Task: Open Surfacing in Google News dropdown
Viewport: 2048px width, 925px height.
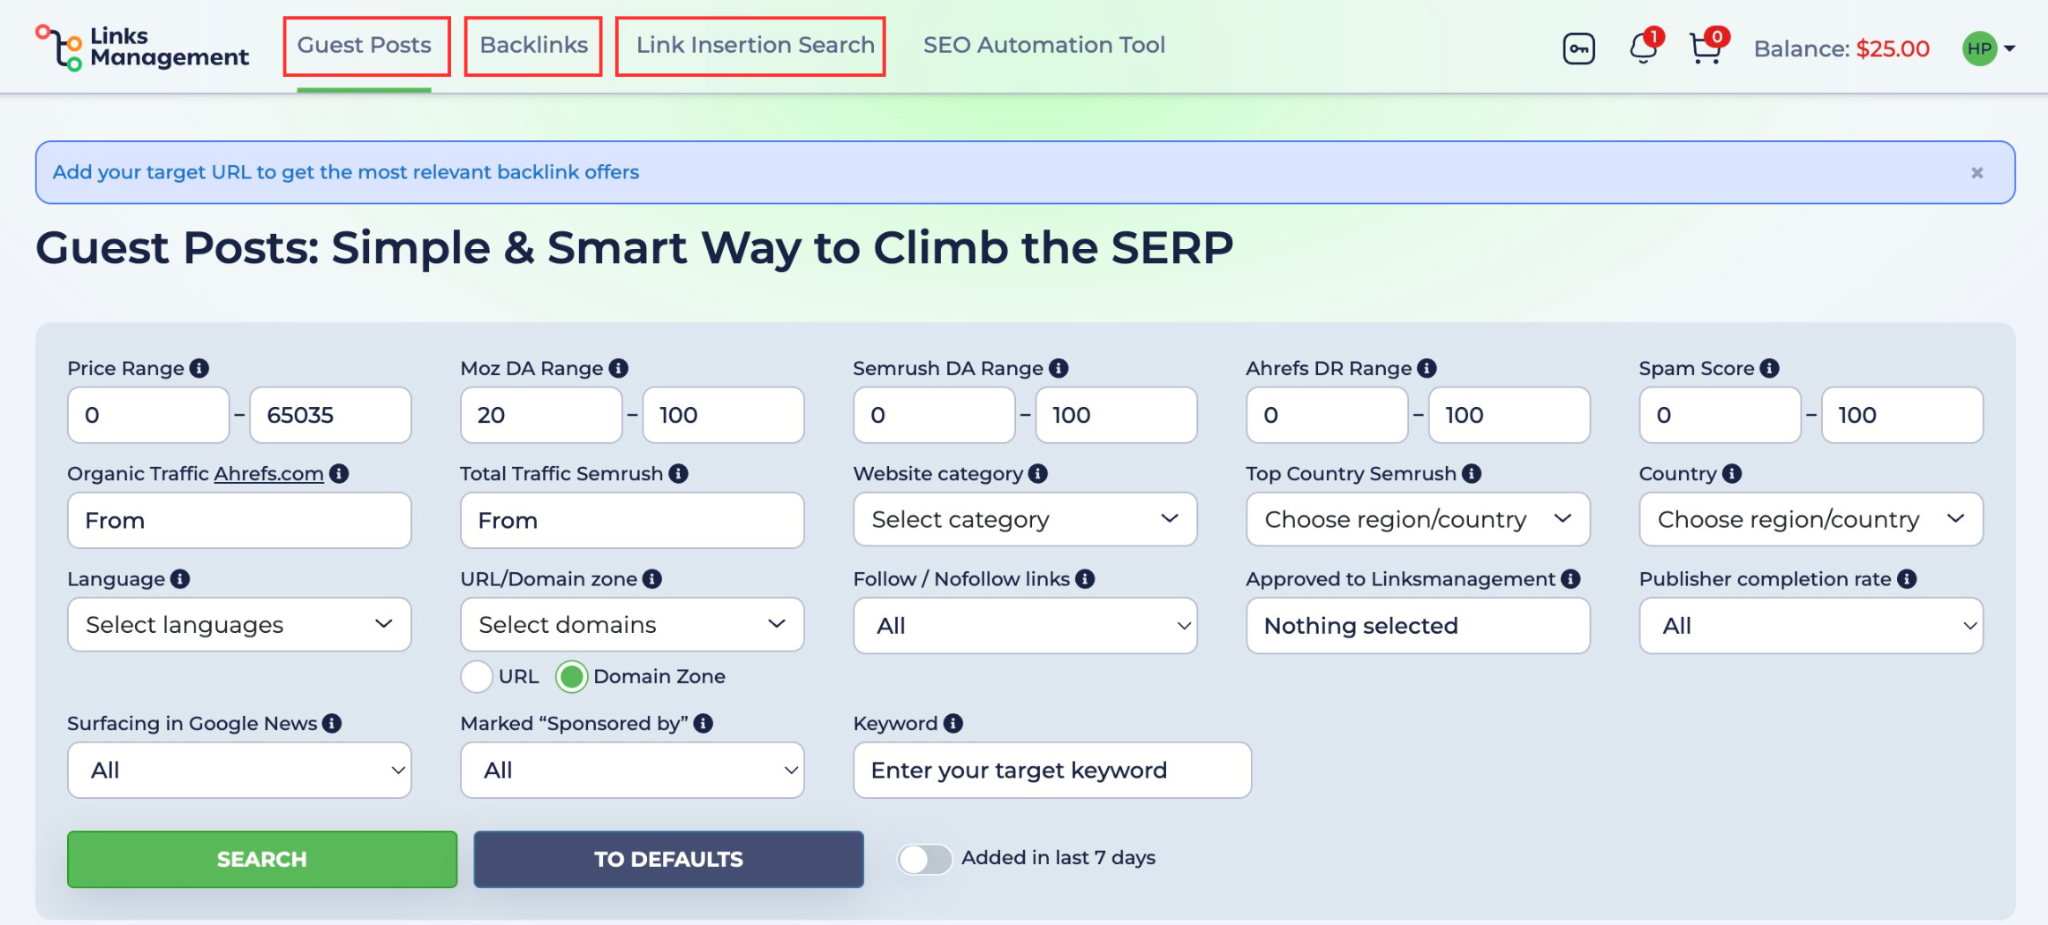Action: click(239, 770)
